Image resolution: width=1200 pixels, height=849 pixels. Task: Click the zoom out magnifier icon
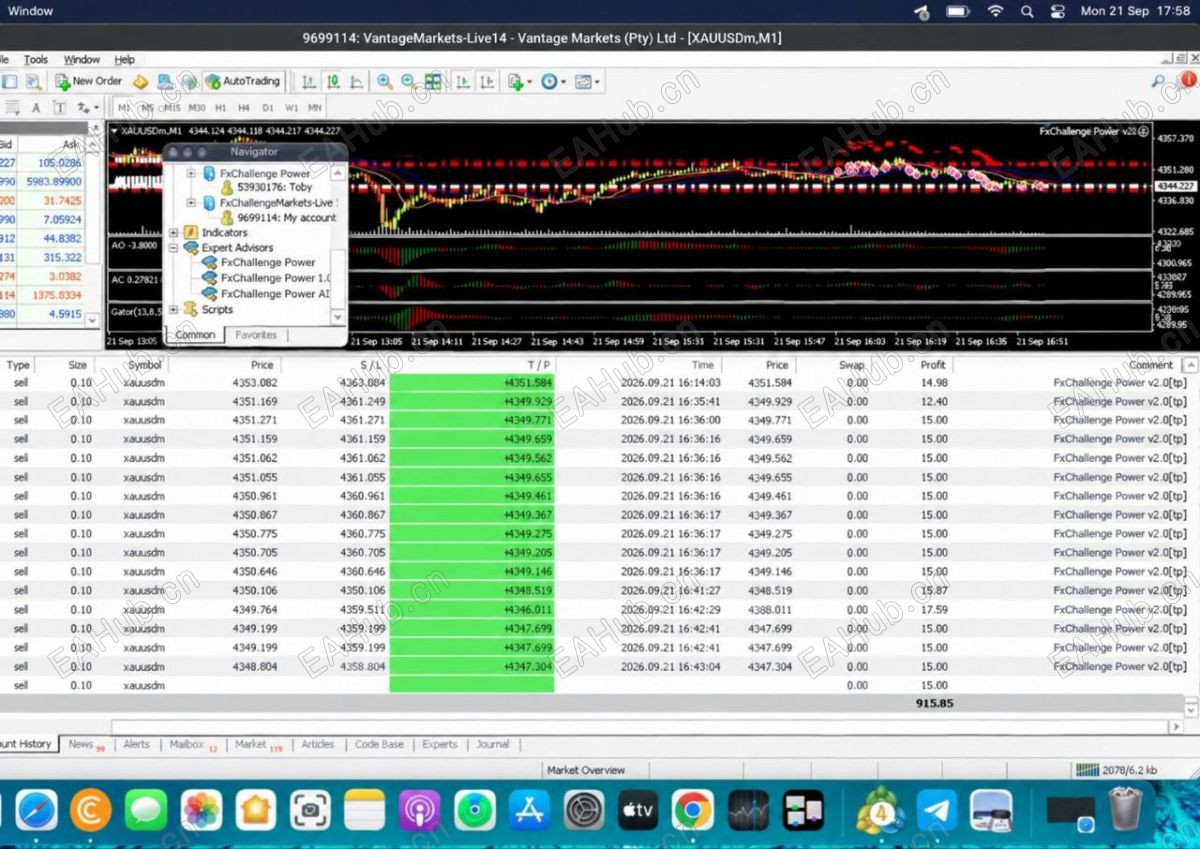coord(409,82)
